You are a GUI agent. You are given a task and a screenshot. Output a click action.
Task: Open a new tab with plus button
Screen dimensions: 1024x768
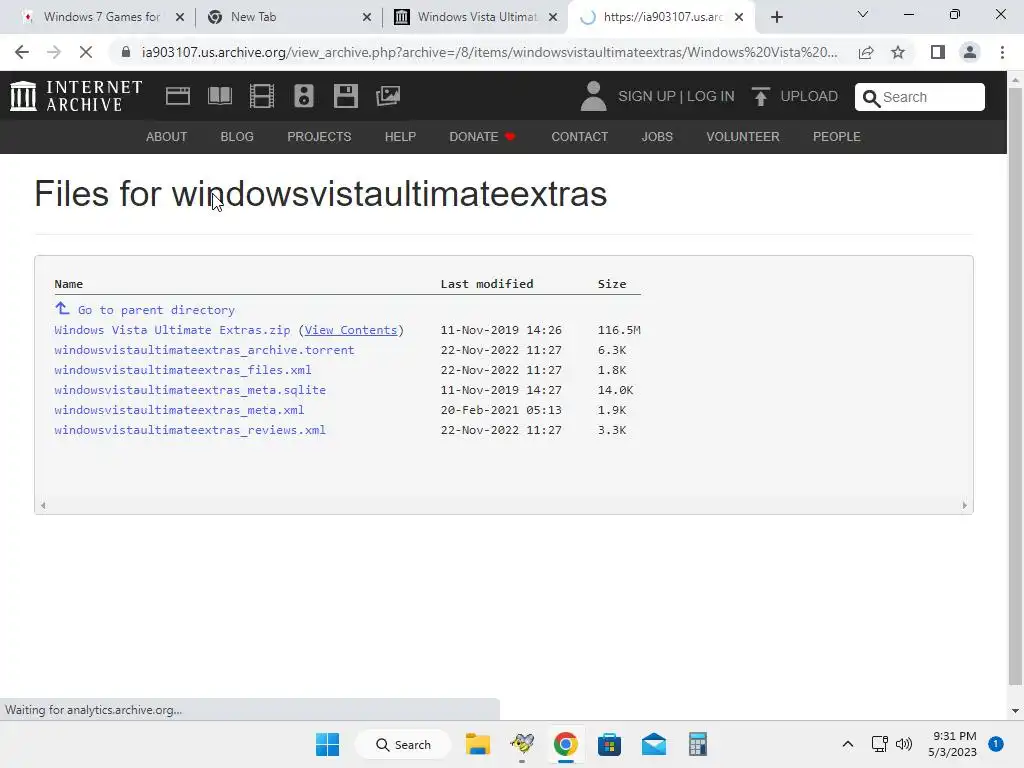(x=776, y=17)
